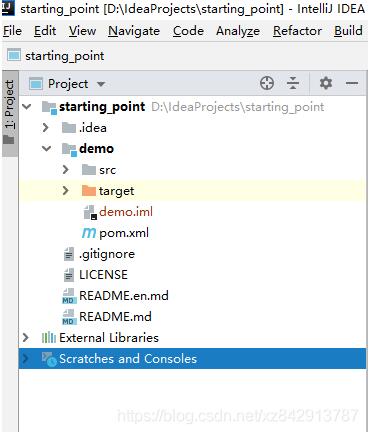Hide the Project tool window
The width and height of the screenshot is (369, 432).
tap(351, 83)
